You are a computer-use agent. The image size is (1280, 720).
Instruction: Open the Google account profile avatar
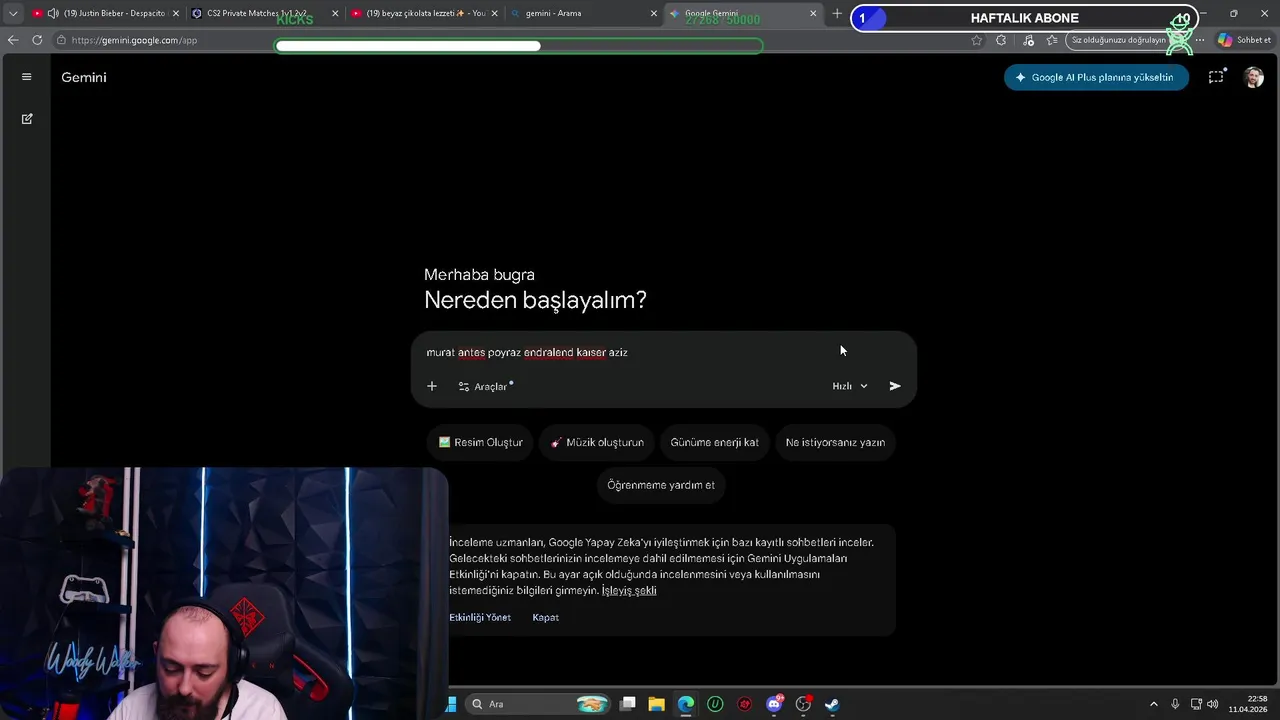coord(1253,77)
